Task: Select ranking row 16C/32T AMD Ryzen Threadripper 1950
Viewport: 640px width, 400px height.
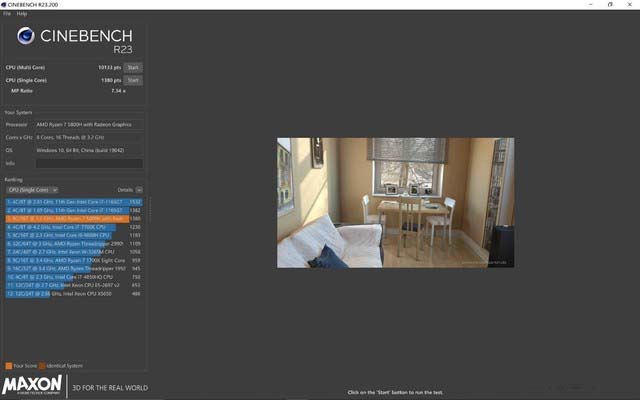Action: (x=74, y=269)
